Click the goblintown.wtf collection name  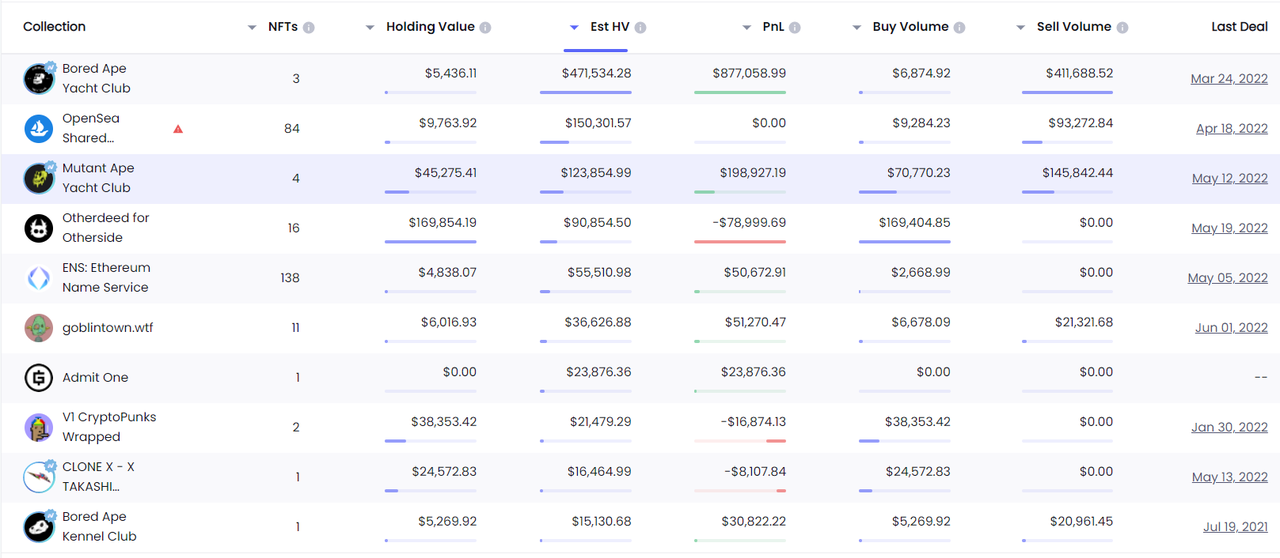click(x=108, y=328)
